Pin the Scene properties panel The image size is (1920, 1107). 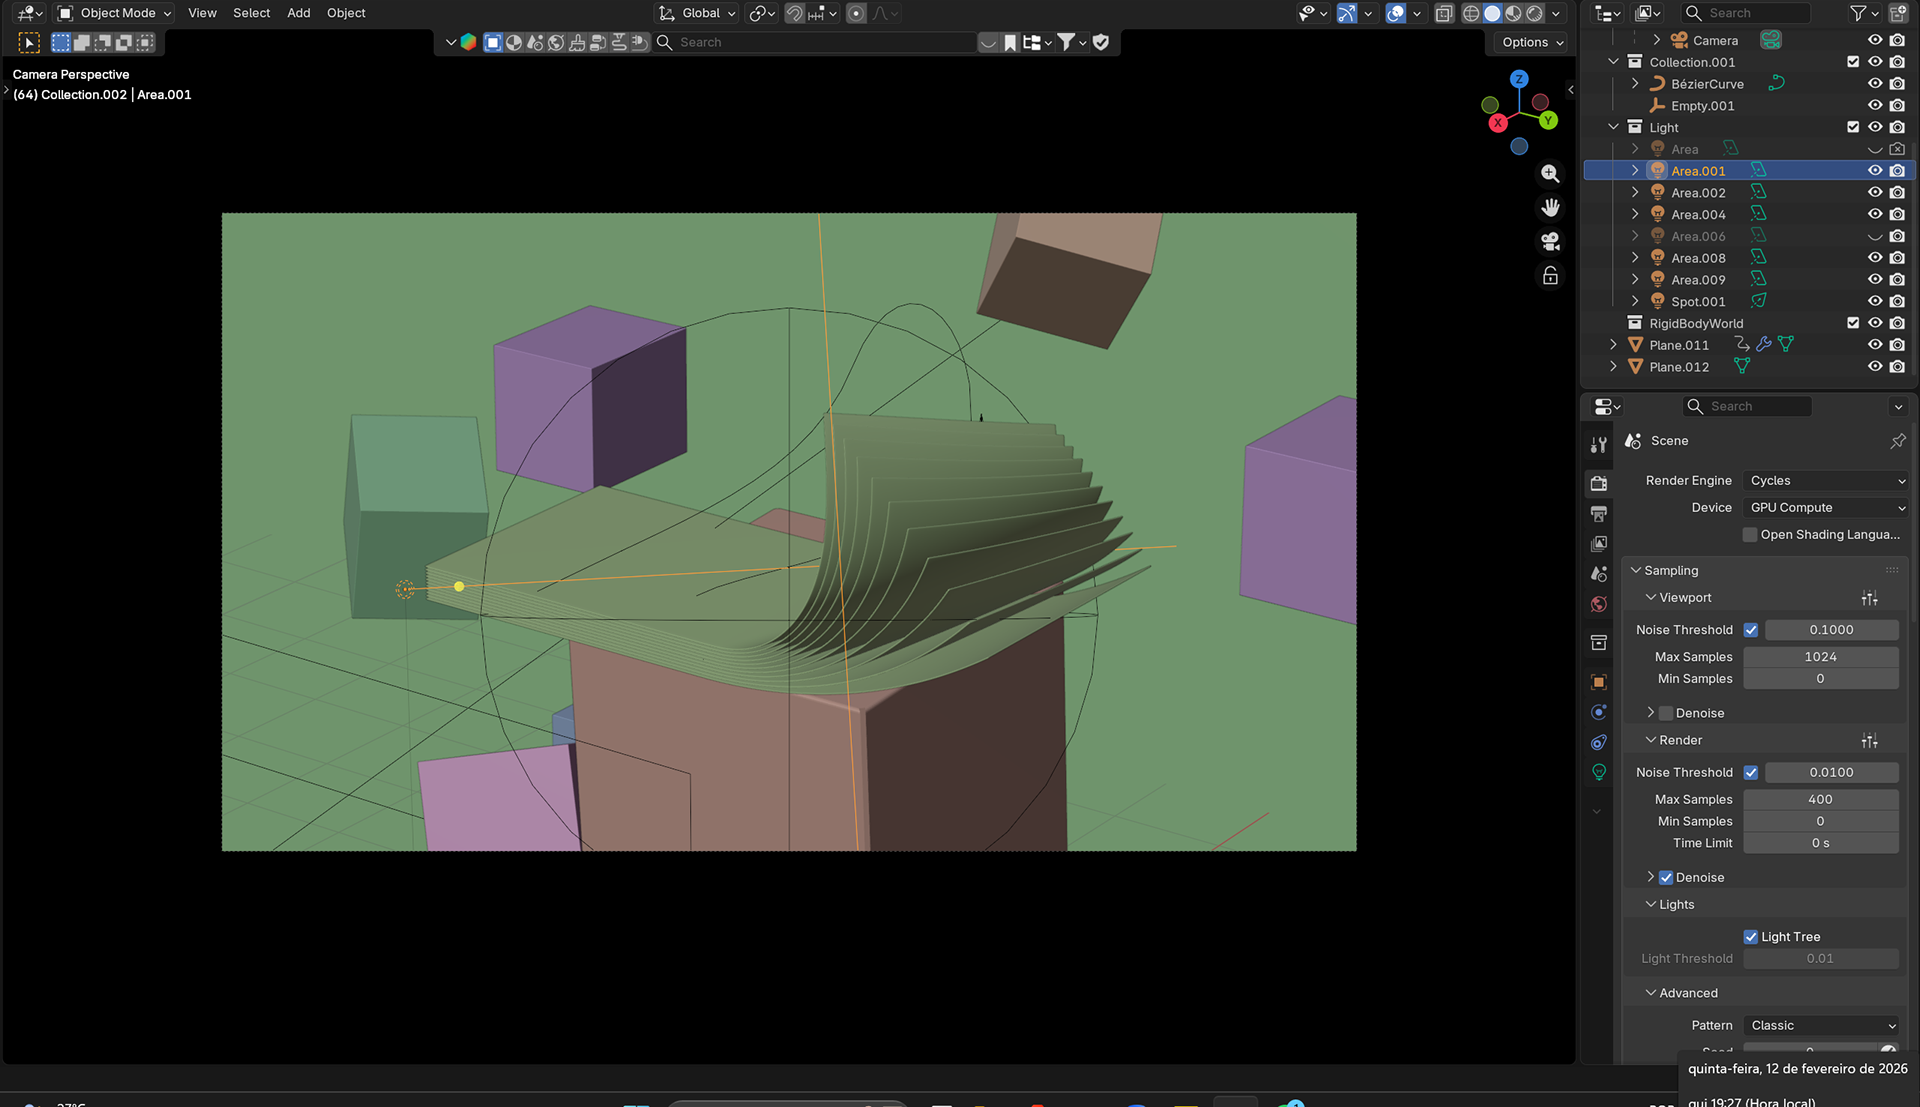1897,441
